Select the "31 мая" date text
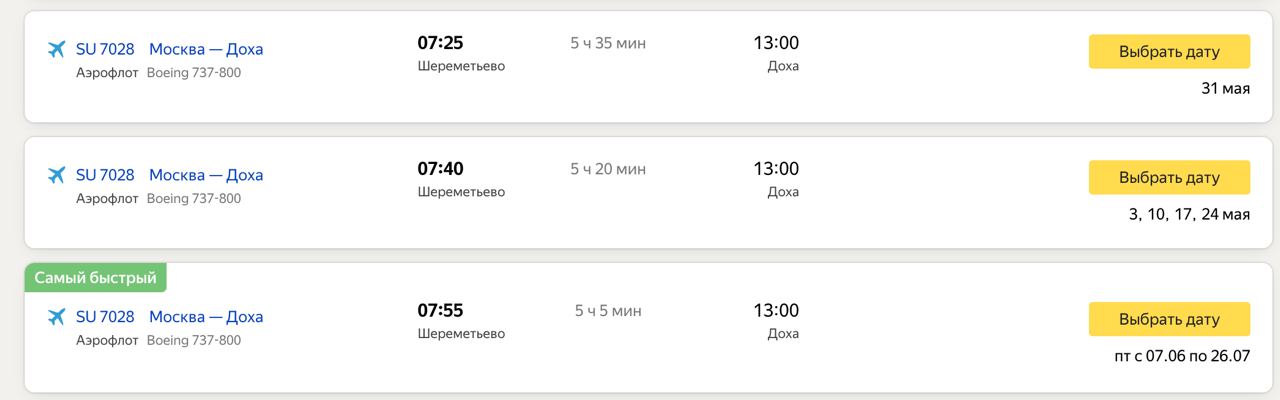 pos(1225,88)
